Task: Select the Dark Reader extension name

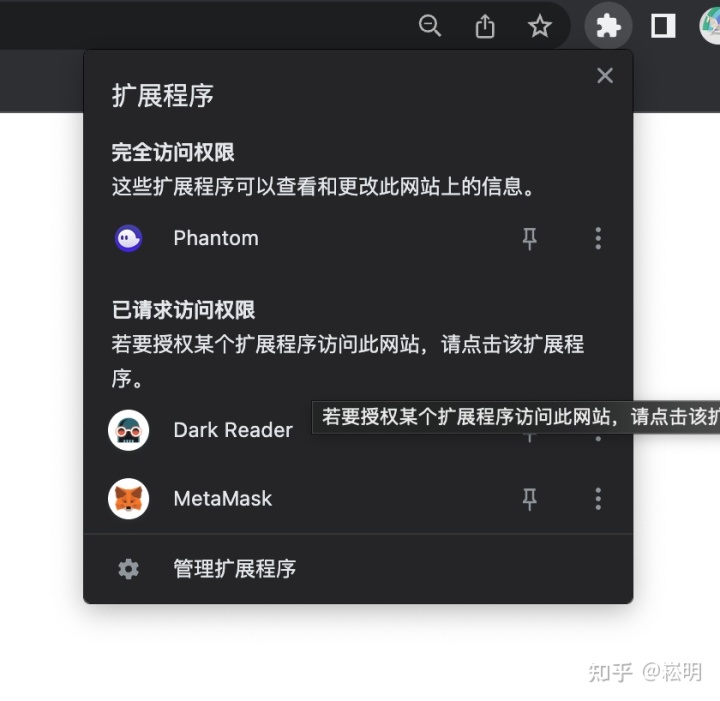Action: pos(233,430)
